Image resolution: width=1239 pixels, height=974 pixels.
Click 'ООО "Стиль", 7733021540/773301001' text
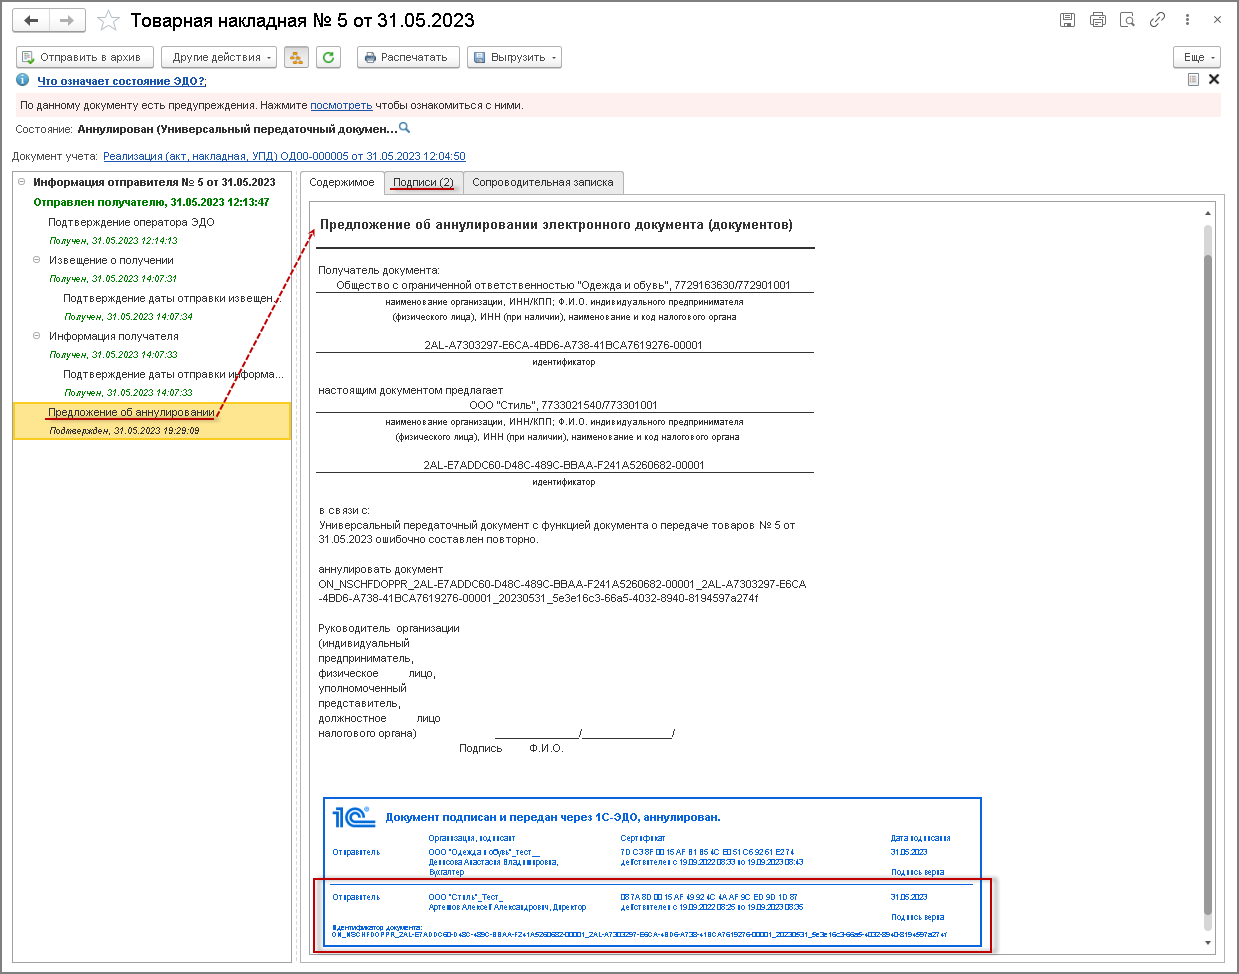pyautogui.click(x=563, y=405)
